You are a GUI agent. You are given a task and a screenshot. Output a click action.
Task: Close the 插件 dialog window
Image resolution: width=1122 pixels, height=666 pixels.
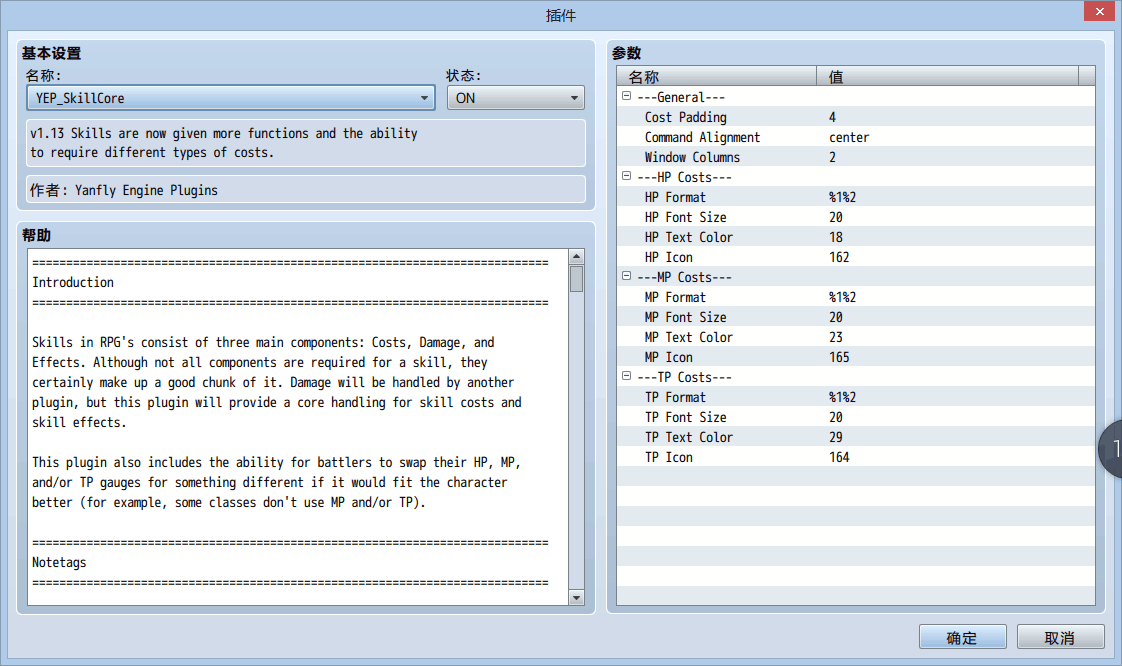[1100, 11]
